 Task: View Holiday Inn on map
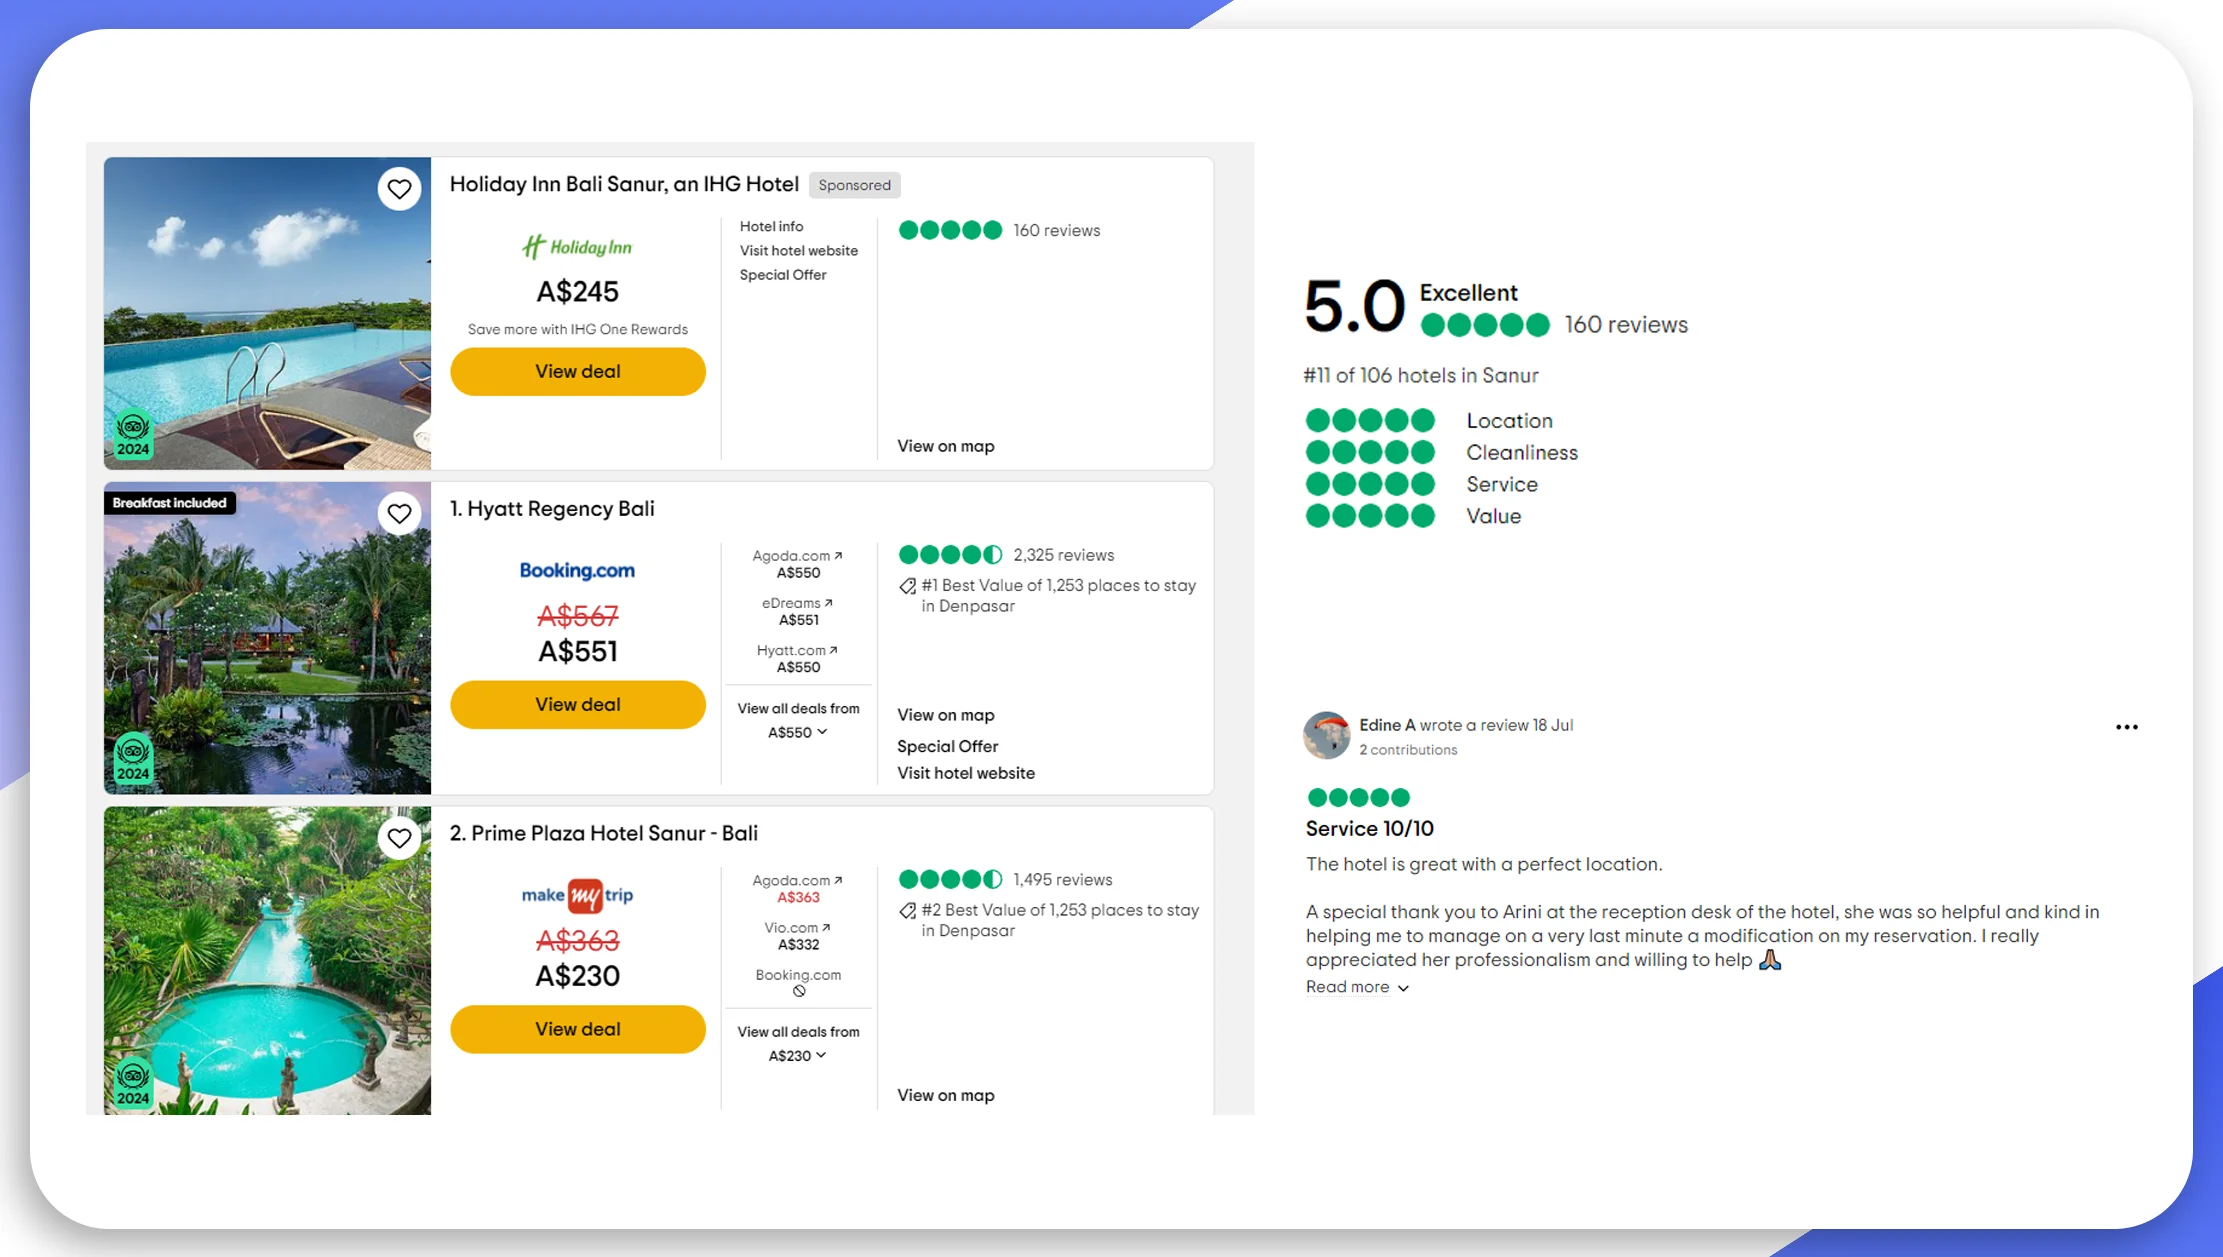945,447
